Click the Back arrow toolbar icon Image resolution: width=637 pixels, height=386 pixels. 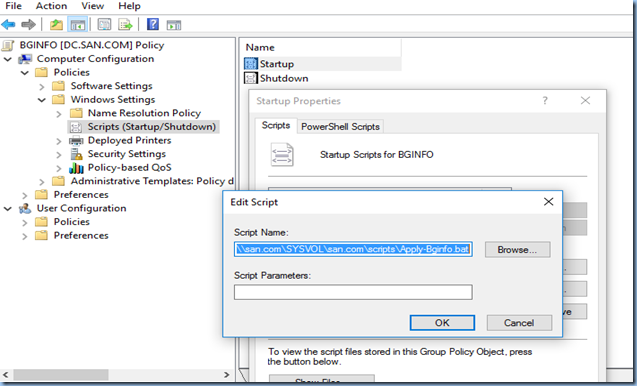click(x=9, y=25)
